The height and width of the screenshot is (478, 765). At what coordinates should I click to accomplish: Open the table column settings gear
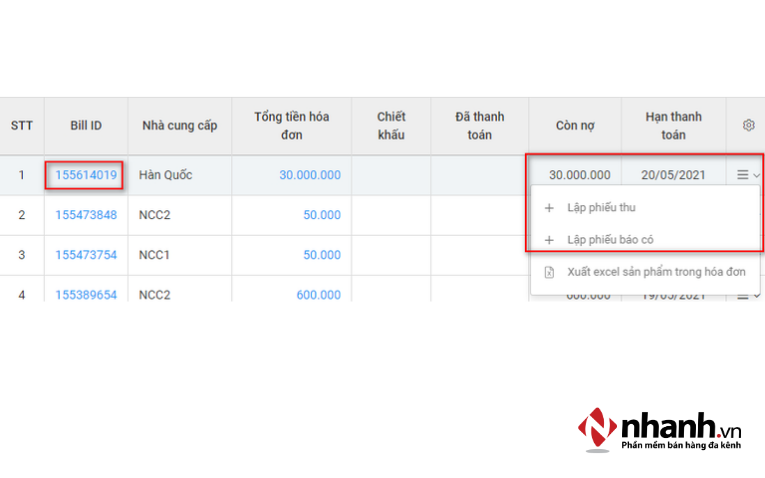click(748, 125)
